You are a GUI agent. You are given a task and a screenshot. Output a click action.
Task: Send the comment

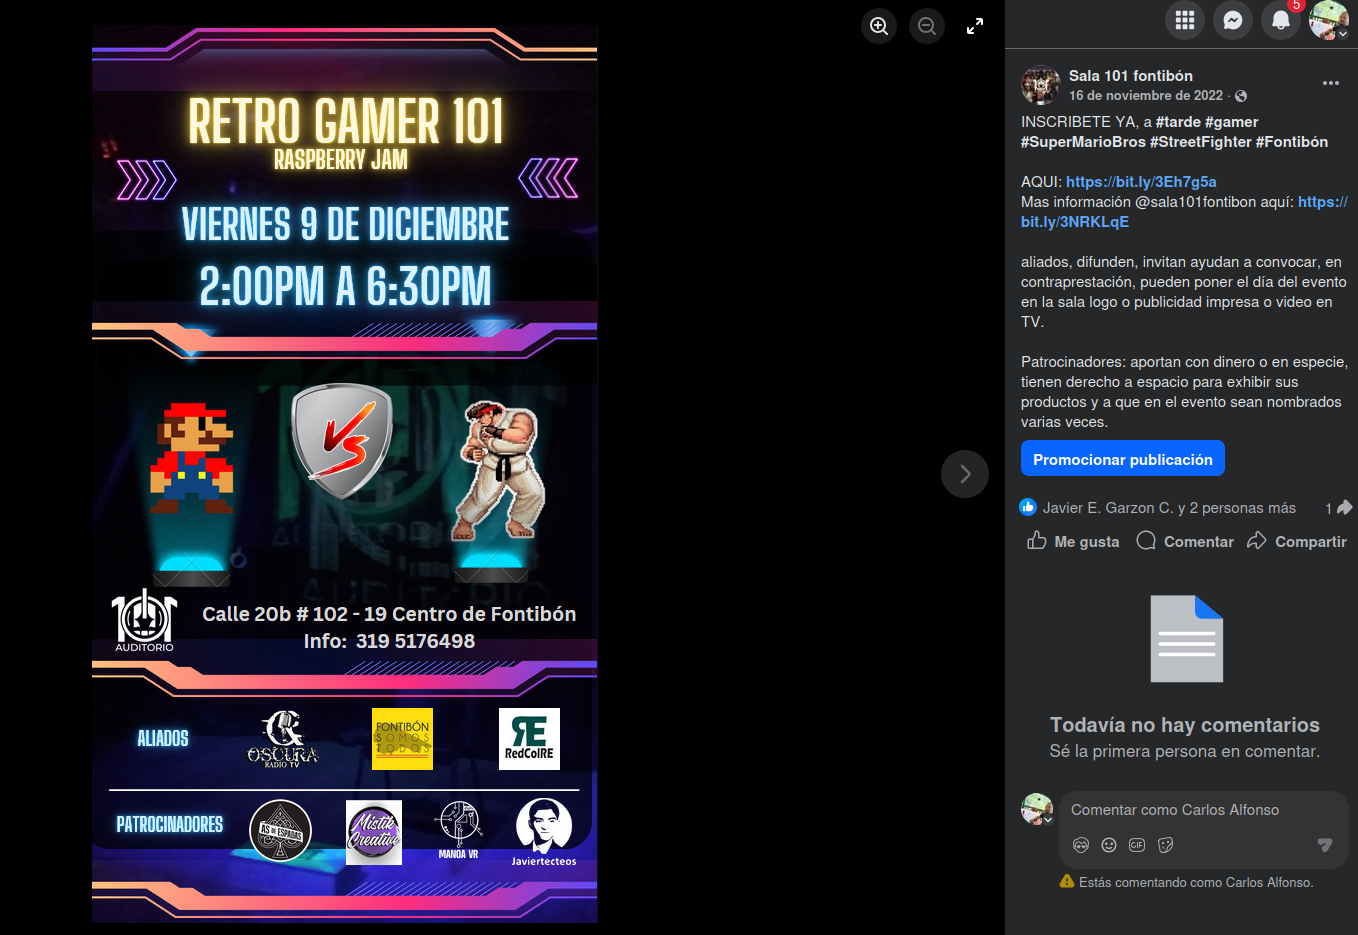(1325, 845)
